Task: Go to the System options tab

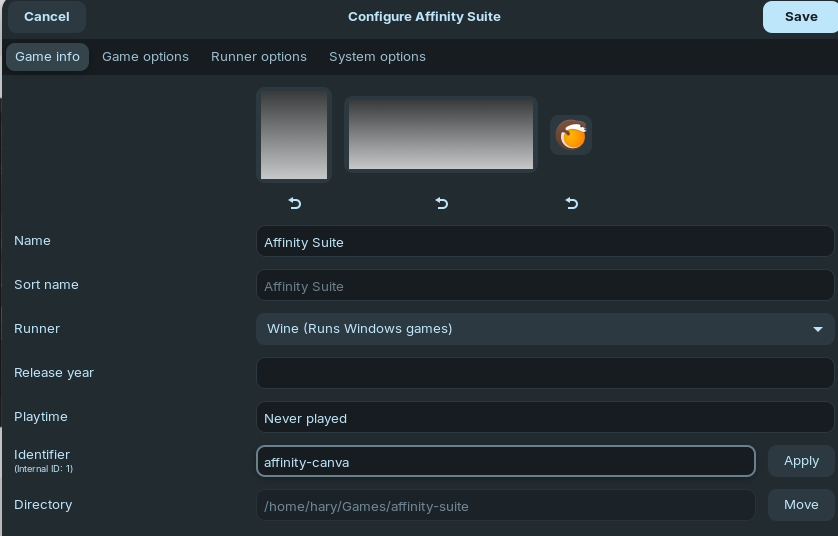Action: (377, 57)
